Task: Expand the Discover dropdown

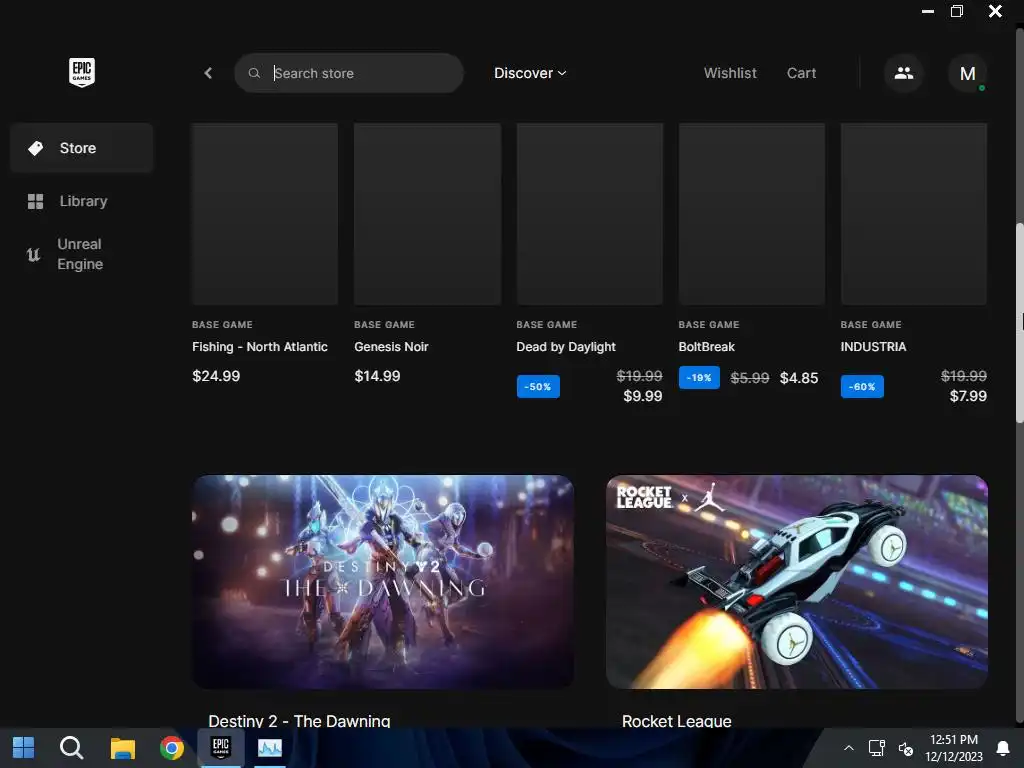Action: point(530,73)
